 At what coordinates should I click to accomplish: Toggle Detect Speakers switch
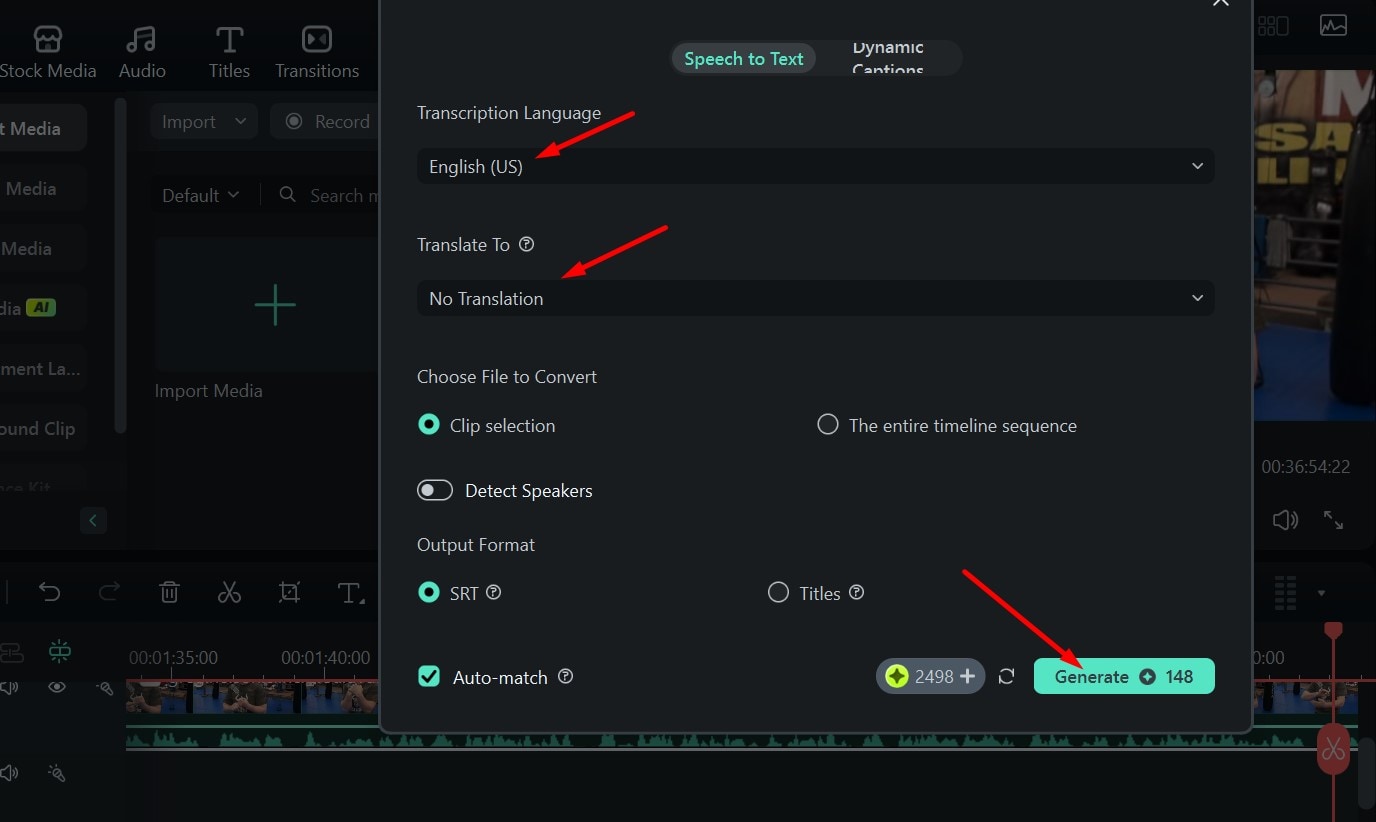[x=436, y=490]
